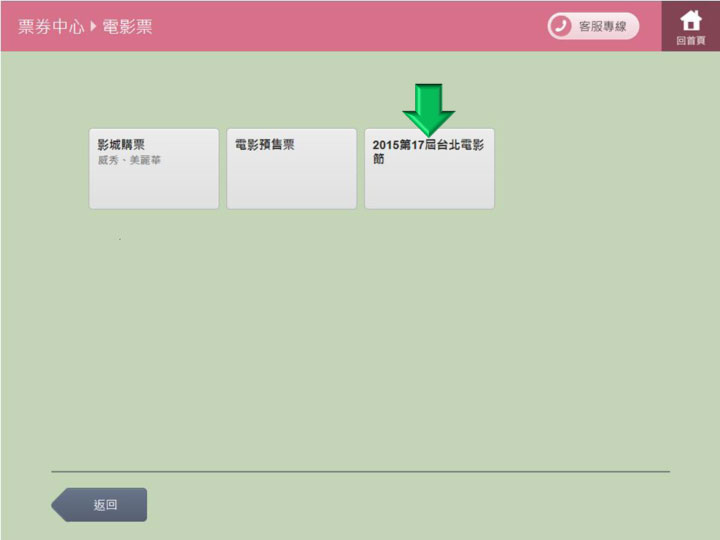Select the 票券中心 breadcrumb

[x=51, y=26]
